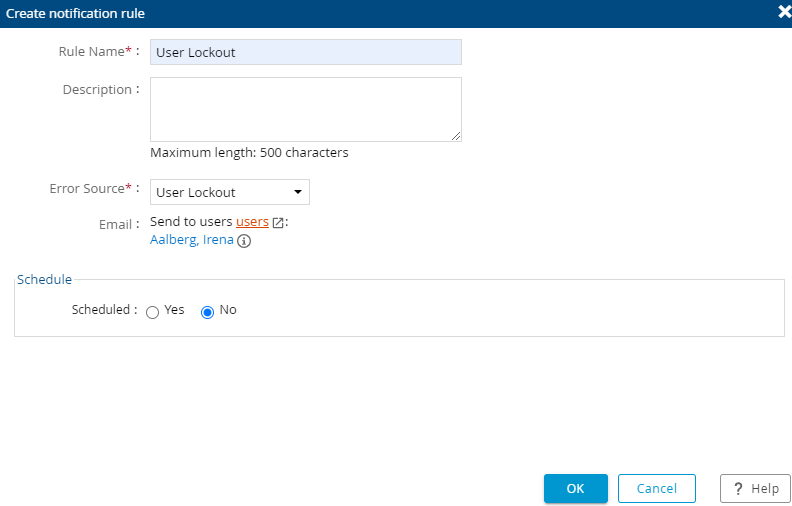Click the Maximum length hint text
This screenshot has height=506, width=792.
(x=249, y=153)
